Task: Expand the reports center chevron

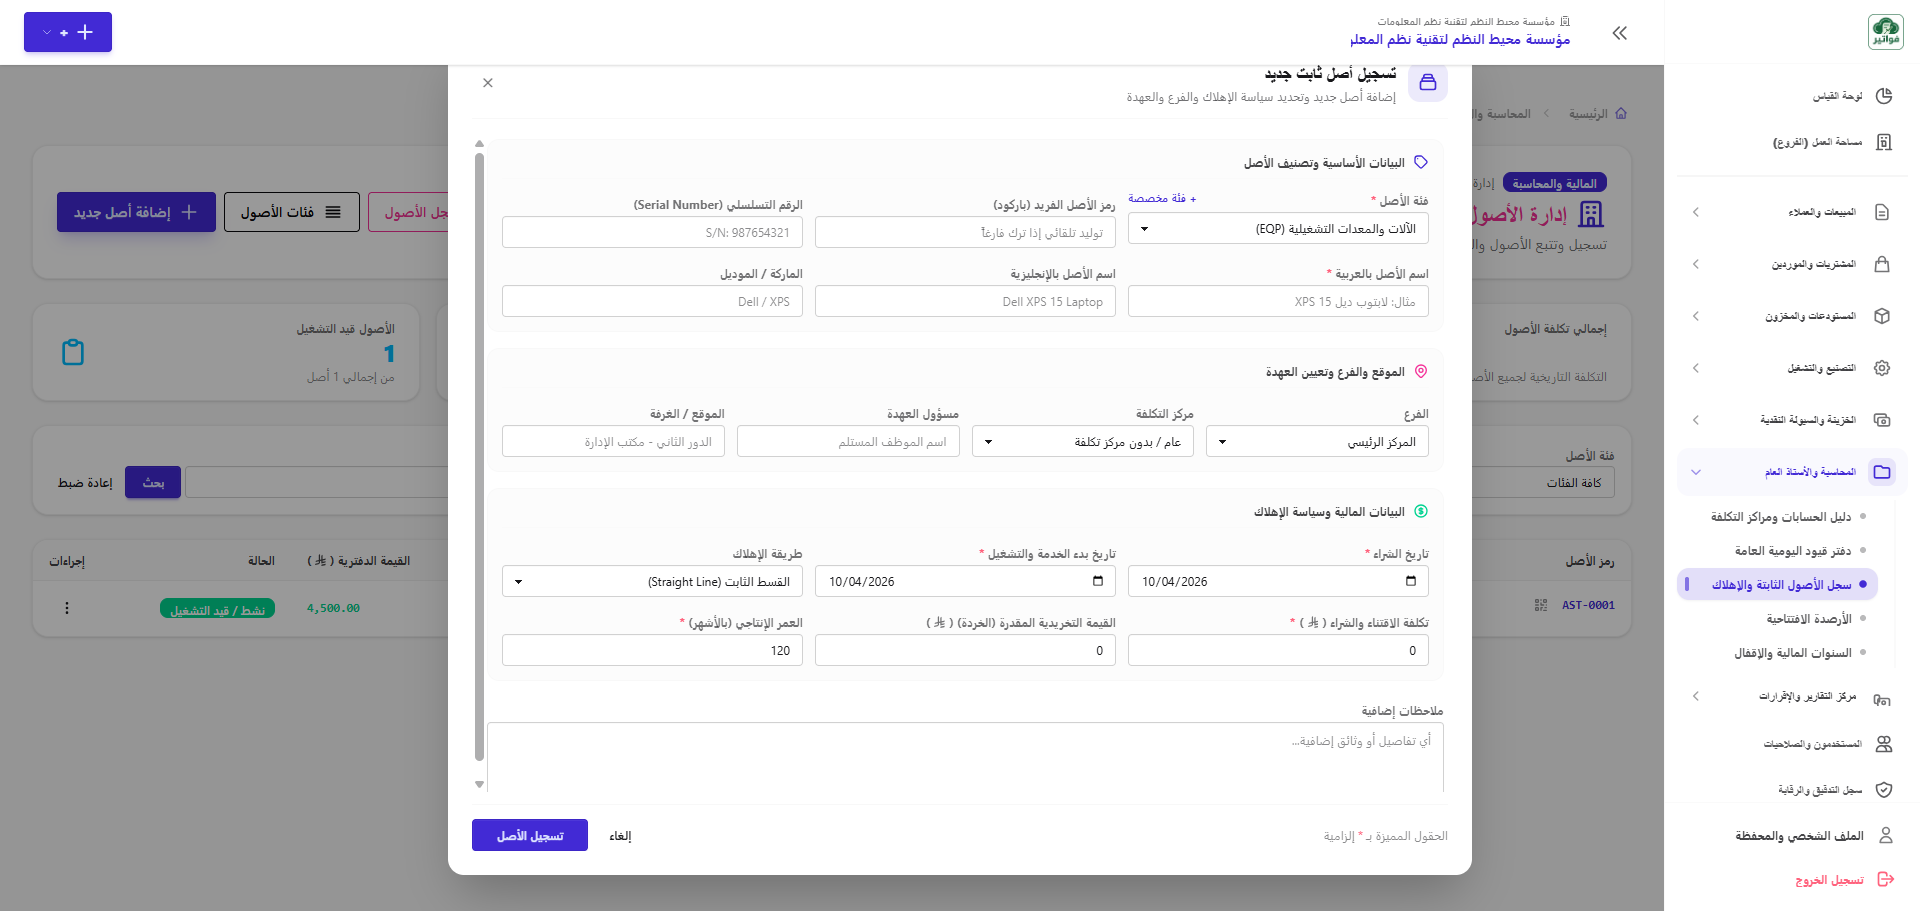Action: coord(1696,696)
